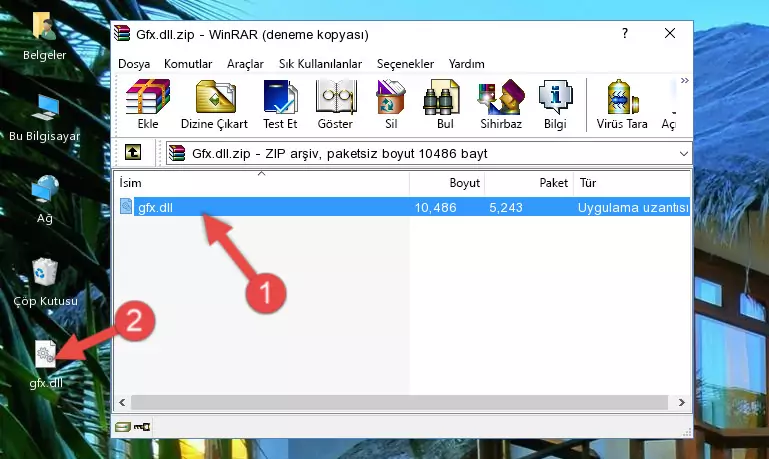This screenshot has height=459, width=769.
Task: Click the 5,243 packed size value
Action: pos(506,208)
